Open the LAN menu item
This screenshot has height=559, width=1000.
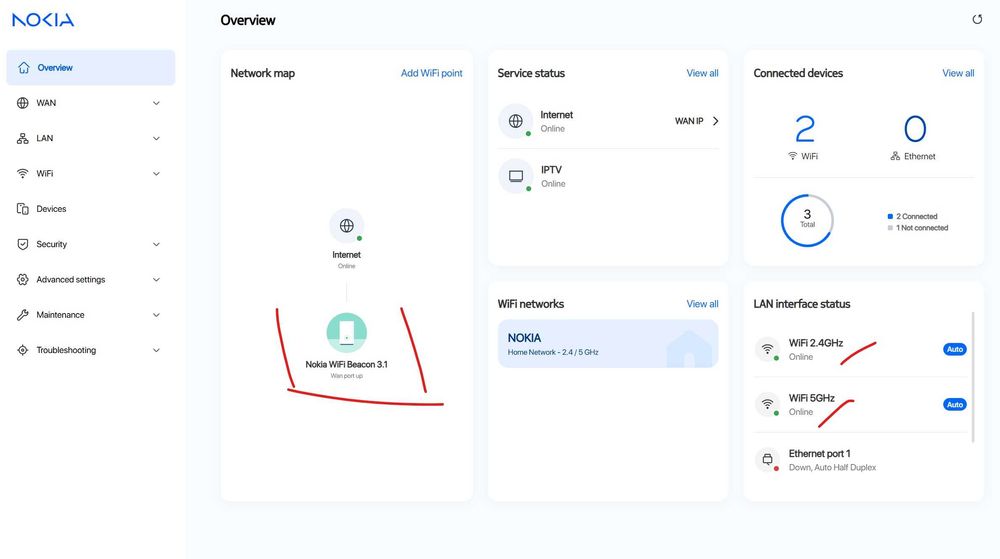[91, 138]
